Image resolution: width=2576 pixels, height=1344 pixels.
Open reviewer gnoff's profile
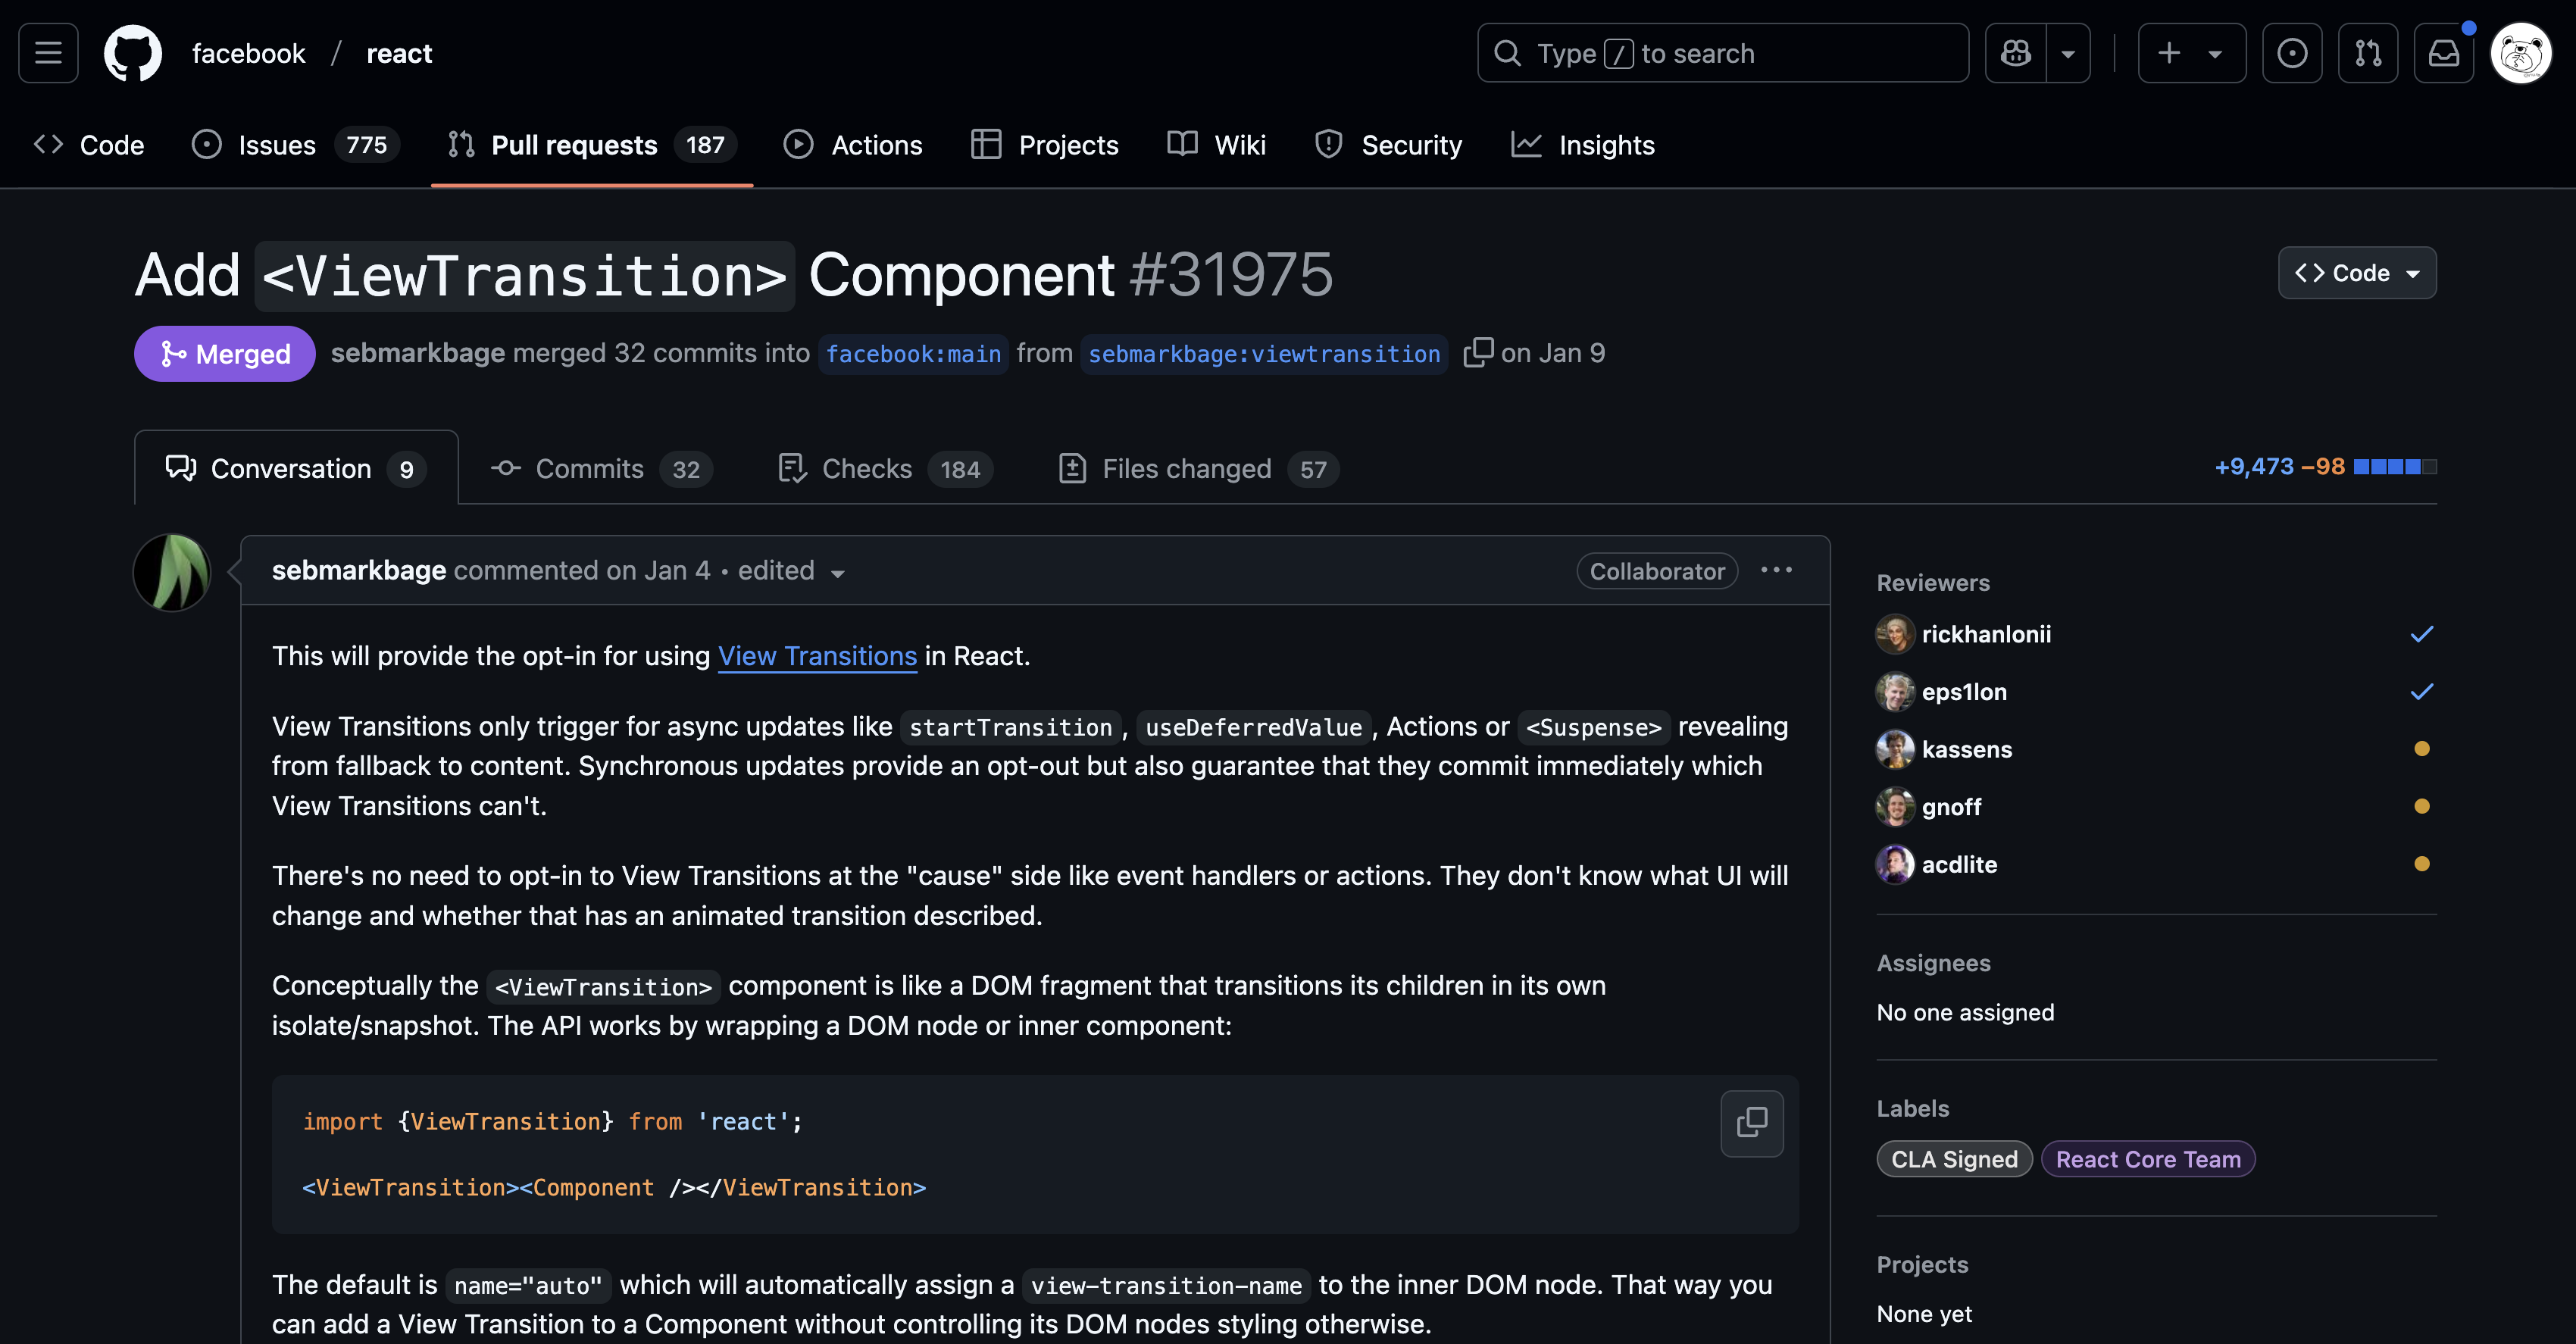(x=1951, y=807)
